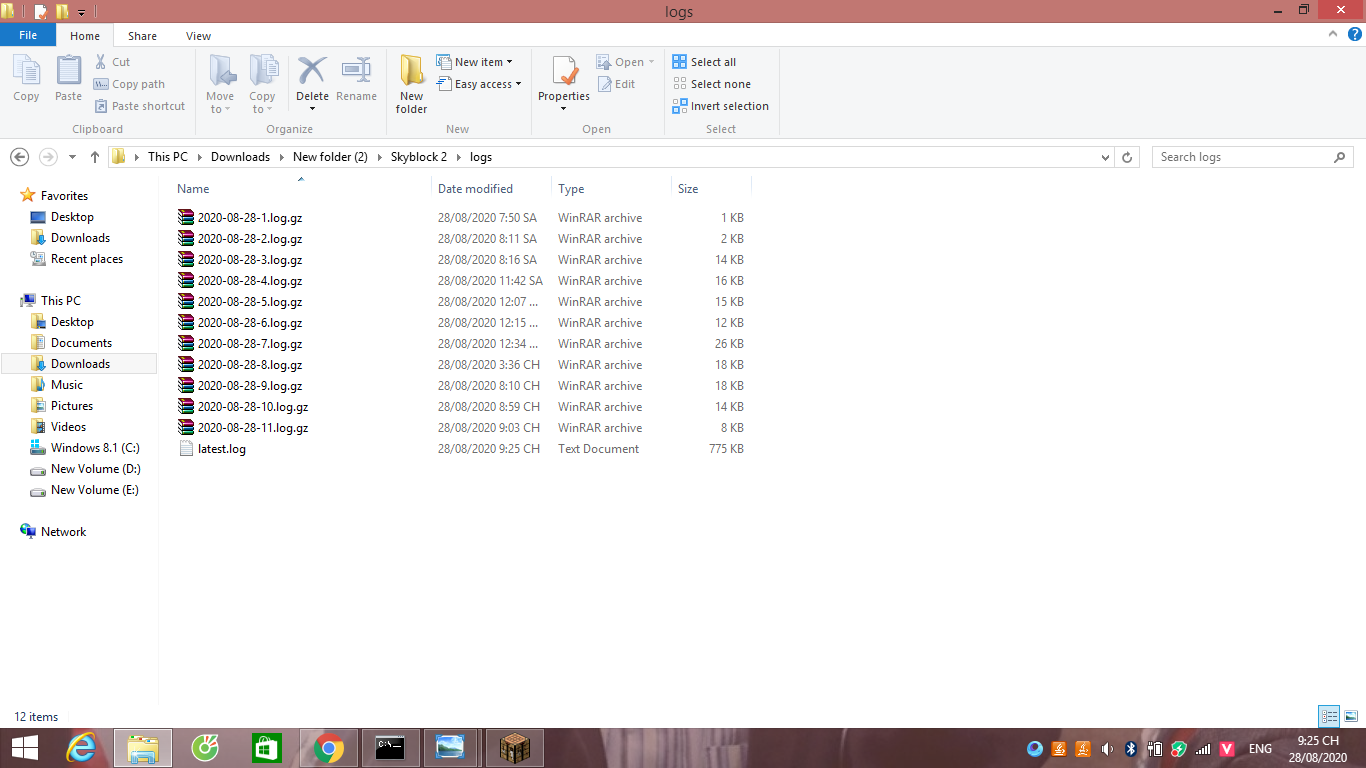Click the Windows Start button

click(24, 748)
